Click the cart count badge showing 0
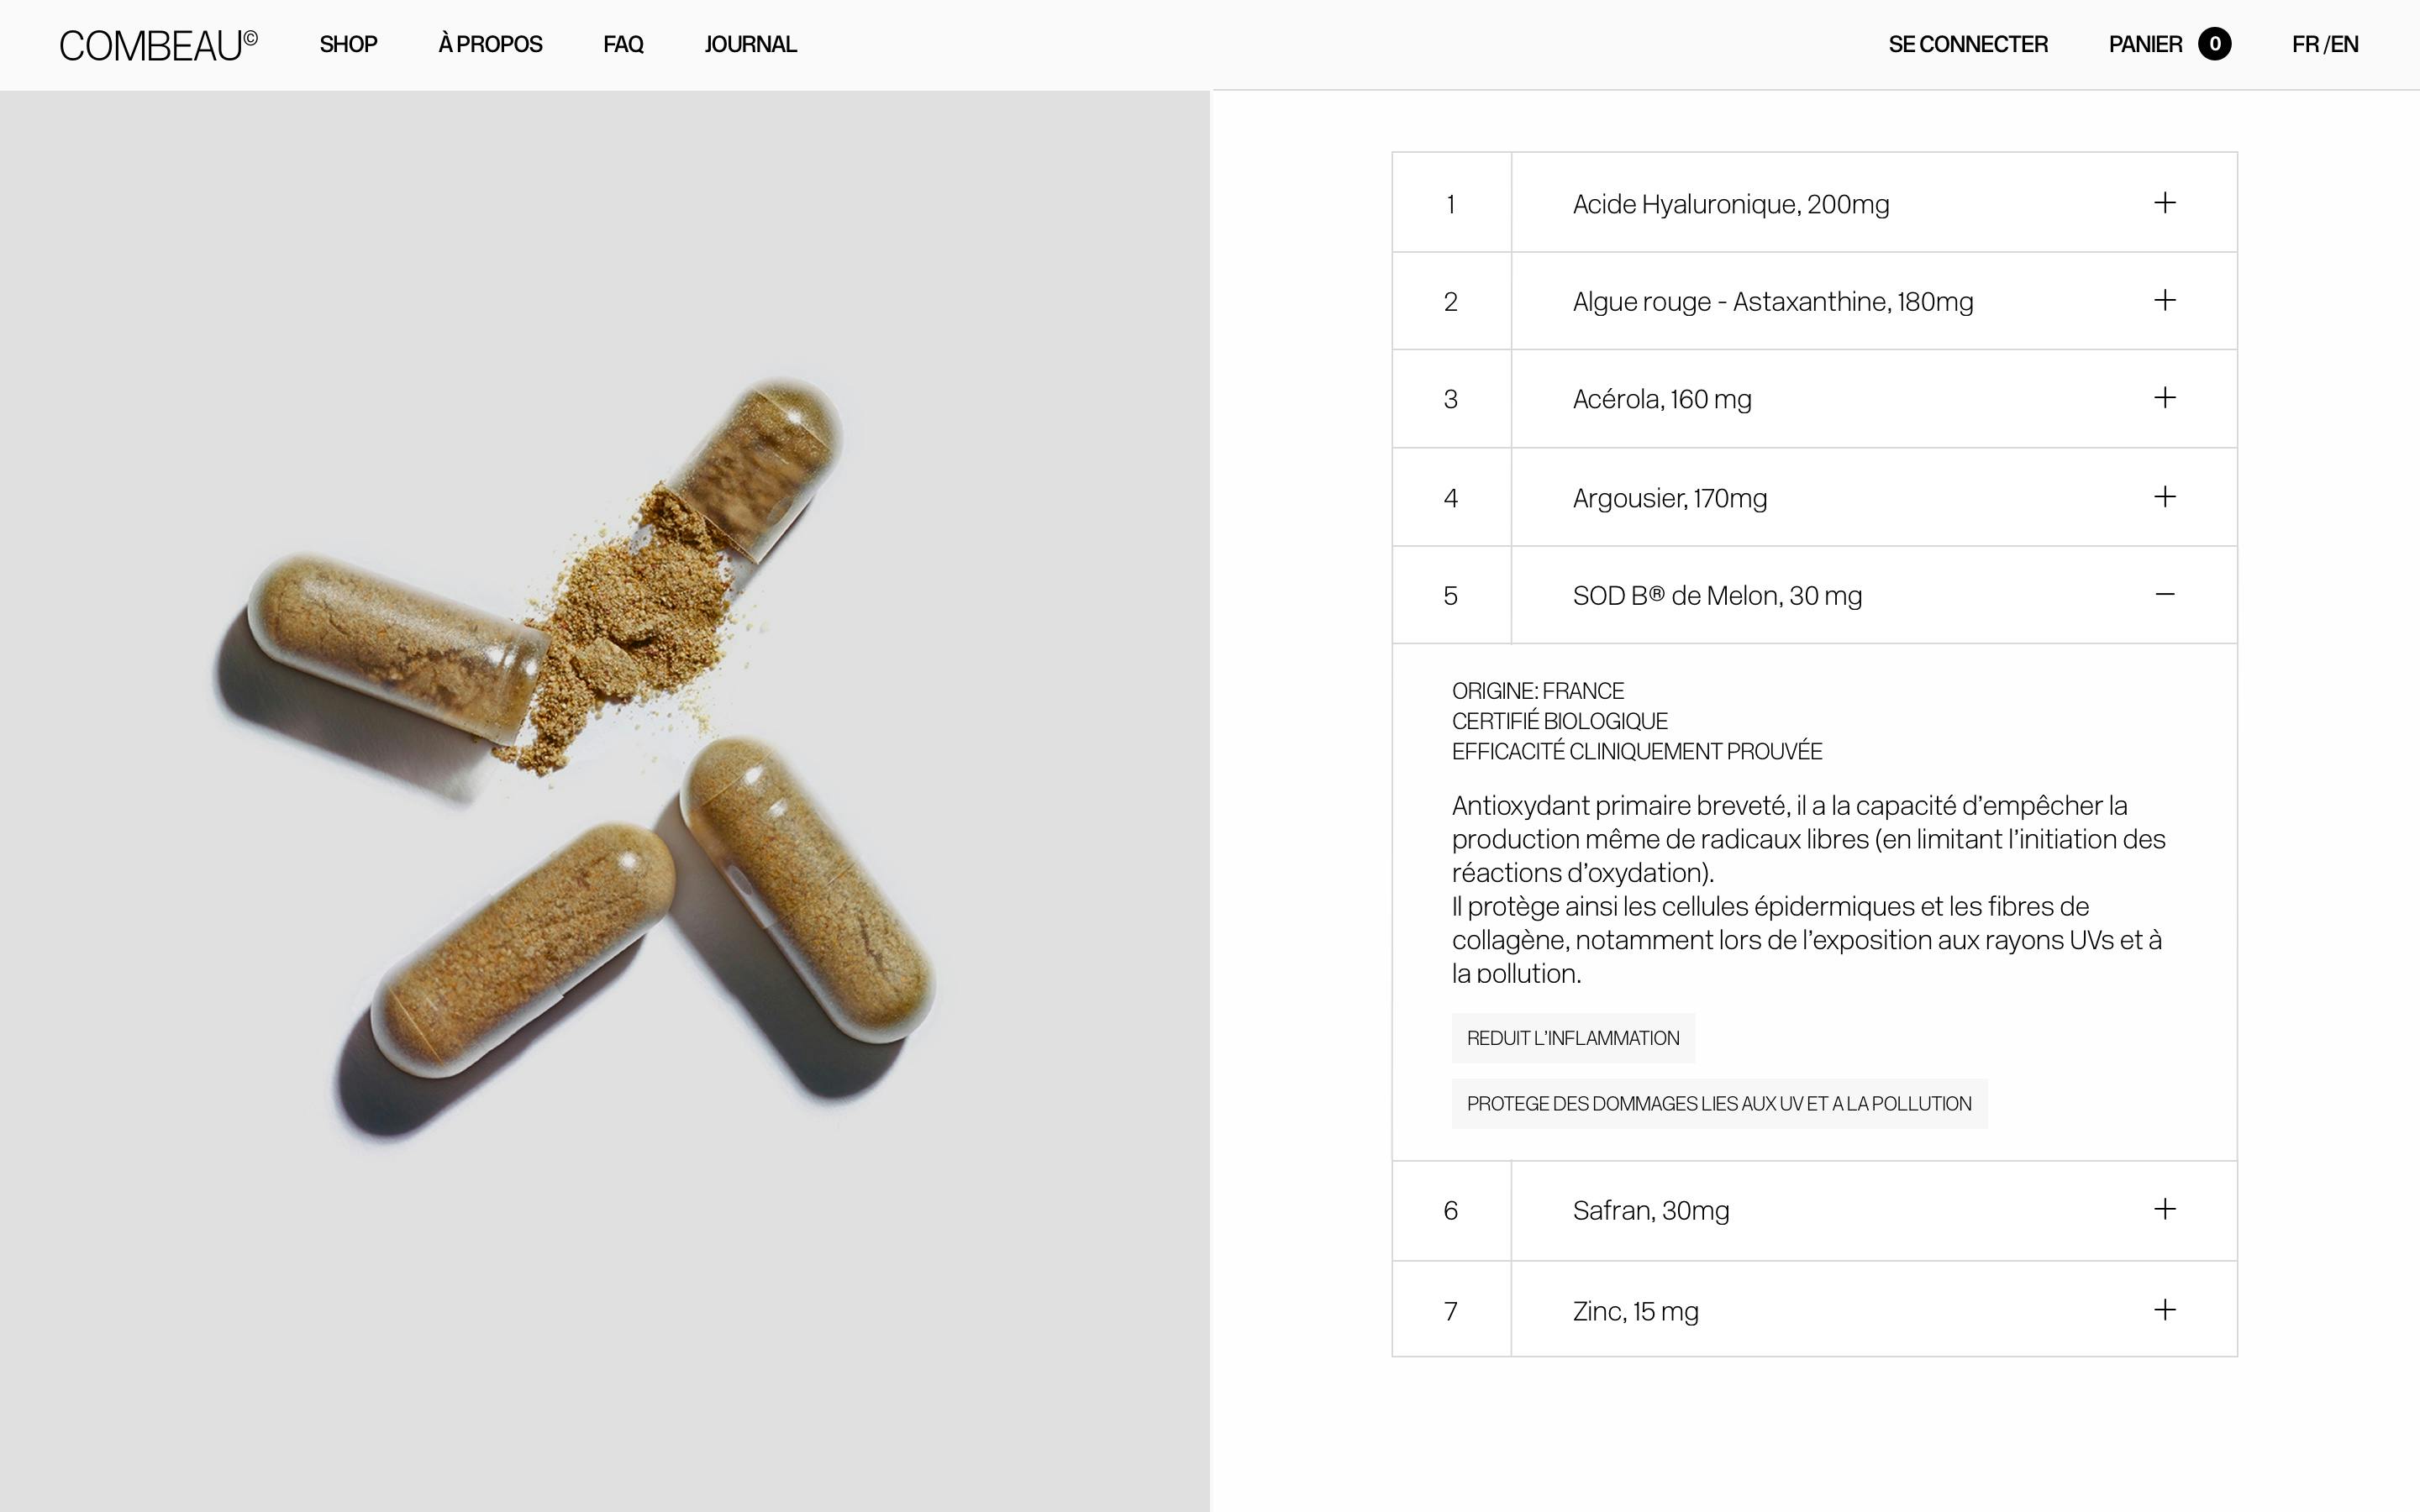 tap(2211, 44)
